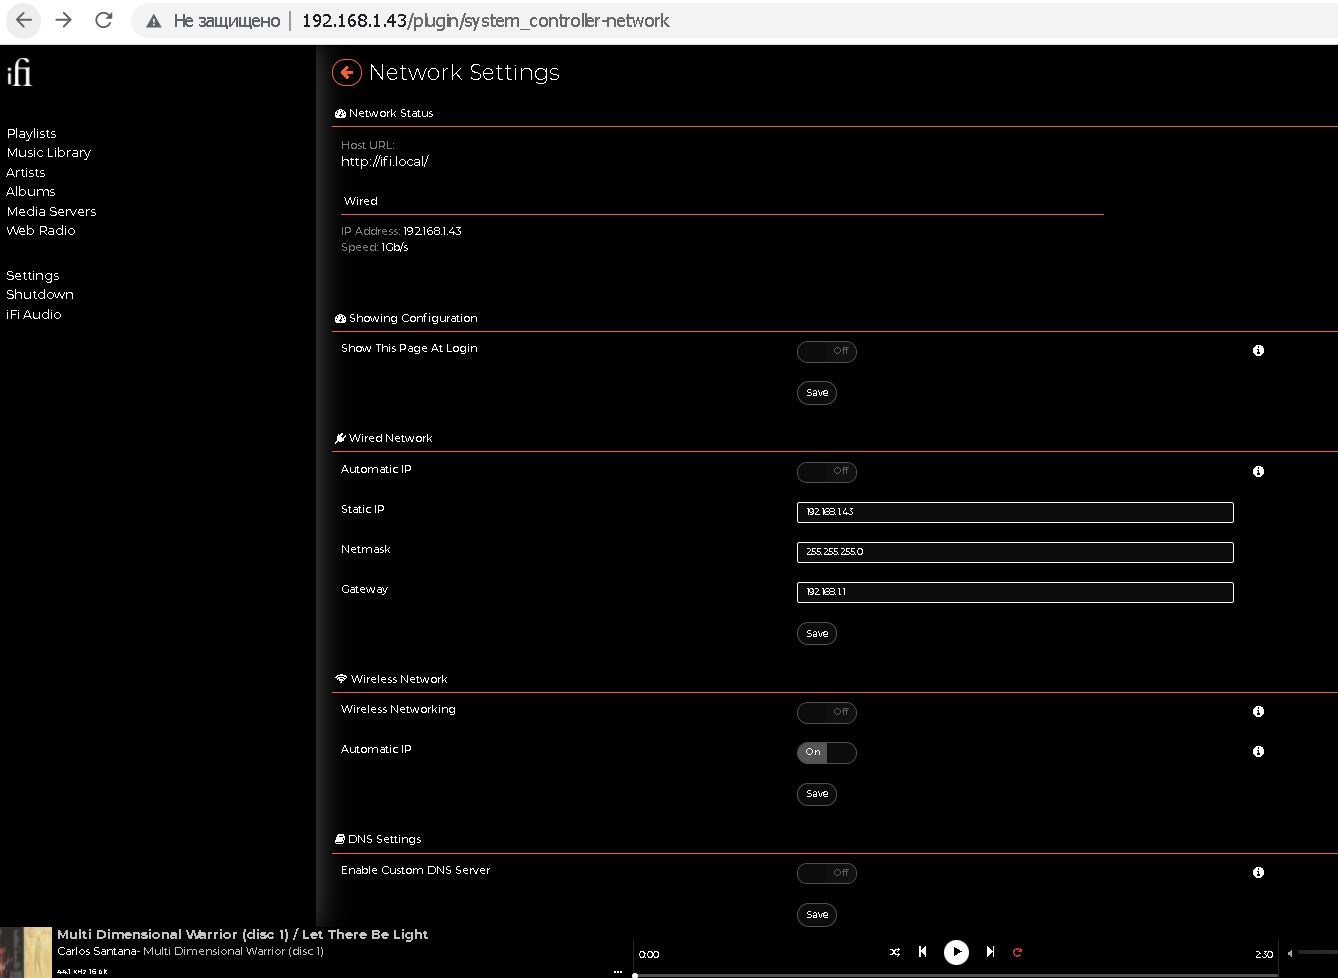This screenshot has height=978, width=1338.
Task: Open the three-dots track options menu
Action: [617, 971]
